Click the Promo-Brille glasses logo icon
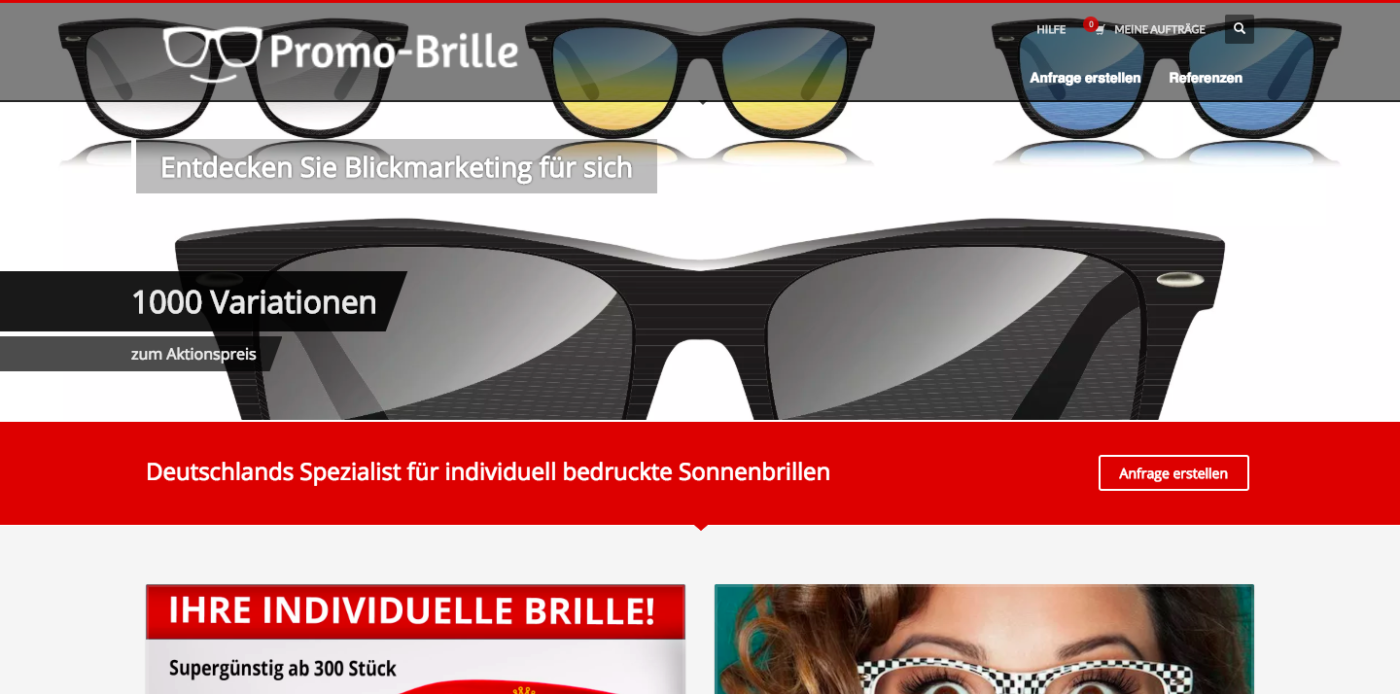This screenshot has height=694, width=1400. (212, 53)
